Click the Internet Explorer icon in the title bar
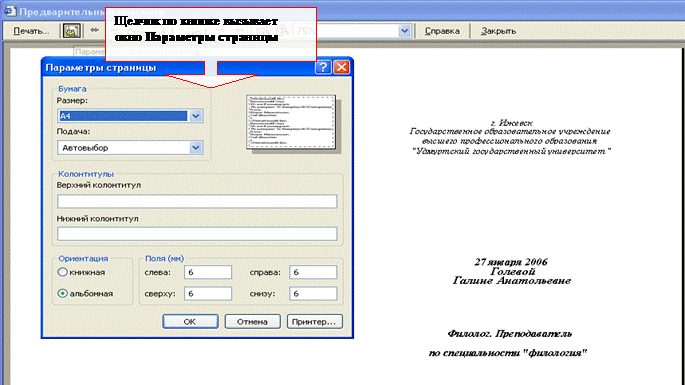685x385 pixels. [10, 11]
